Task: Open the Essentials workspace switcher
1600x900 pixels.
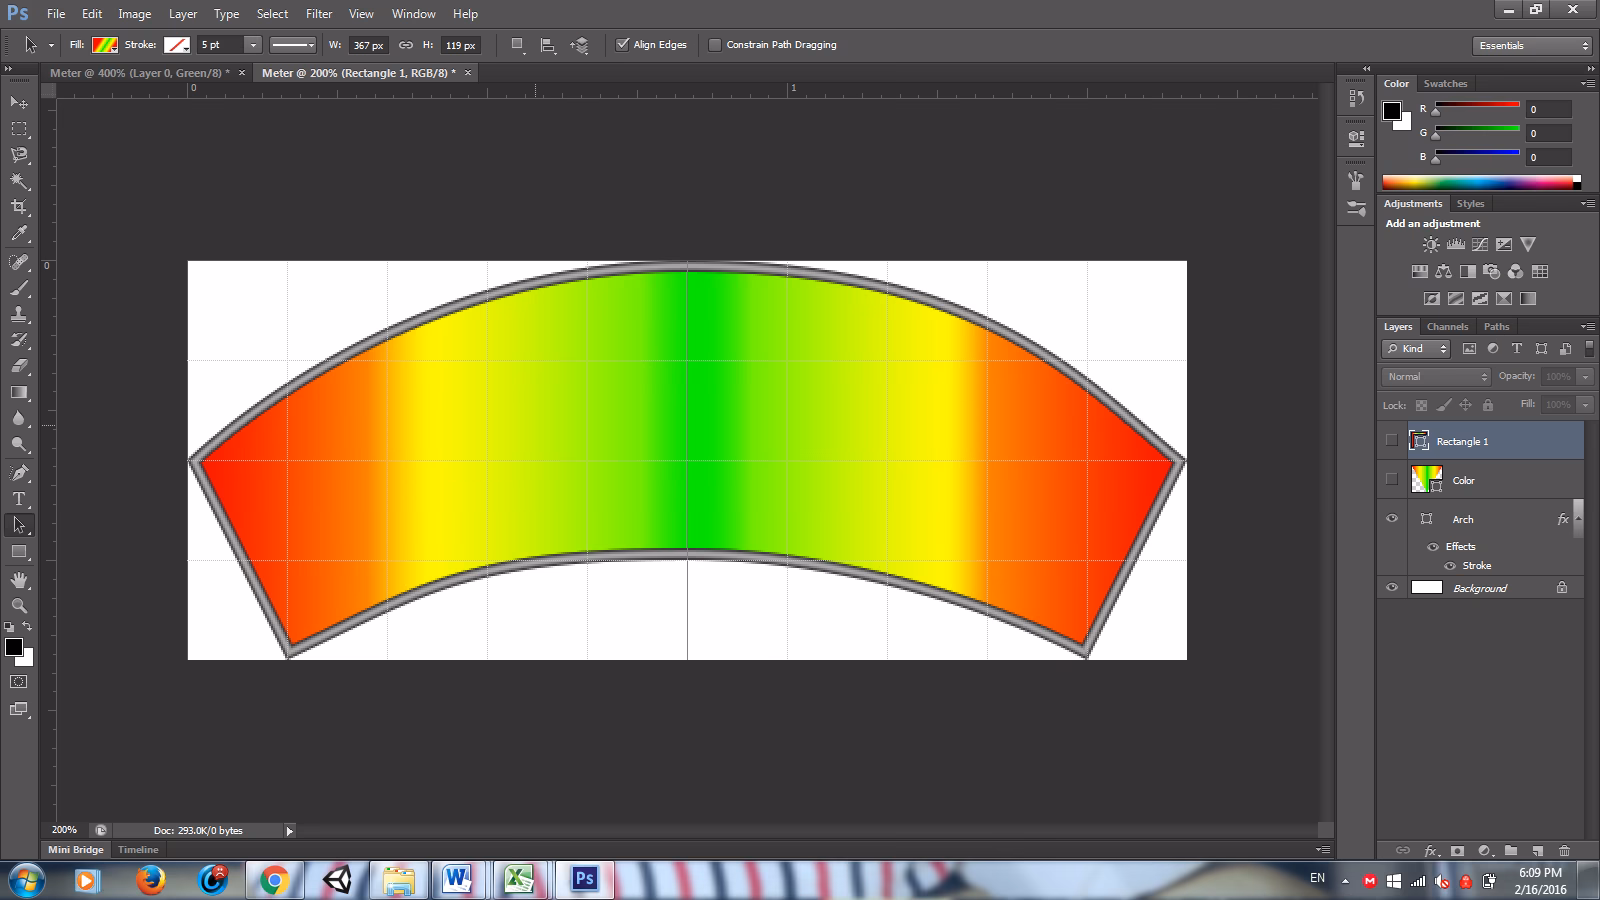Action: tap(1530, 45)
